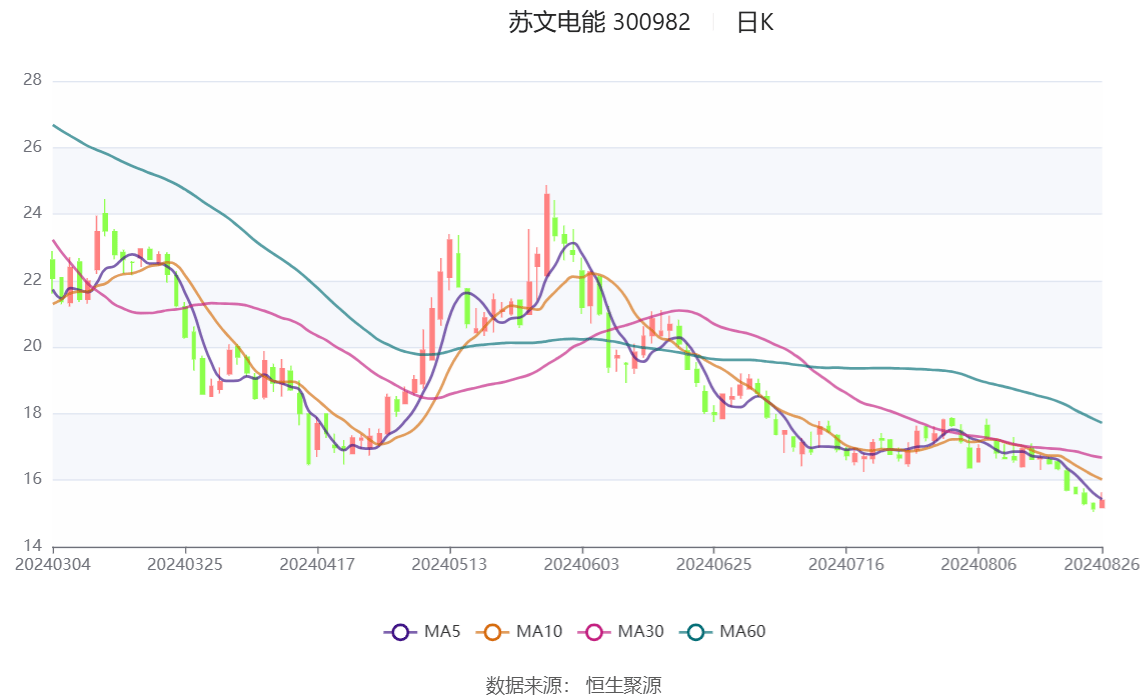
Task: Toggle the MA60 legend series
Action: point(723,632)
